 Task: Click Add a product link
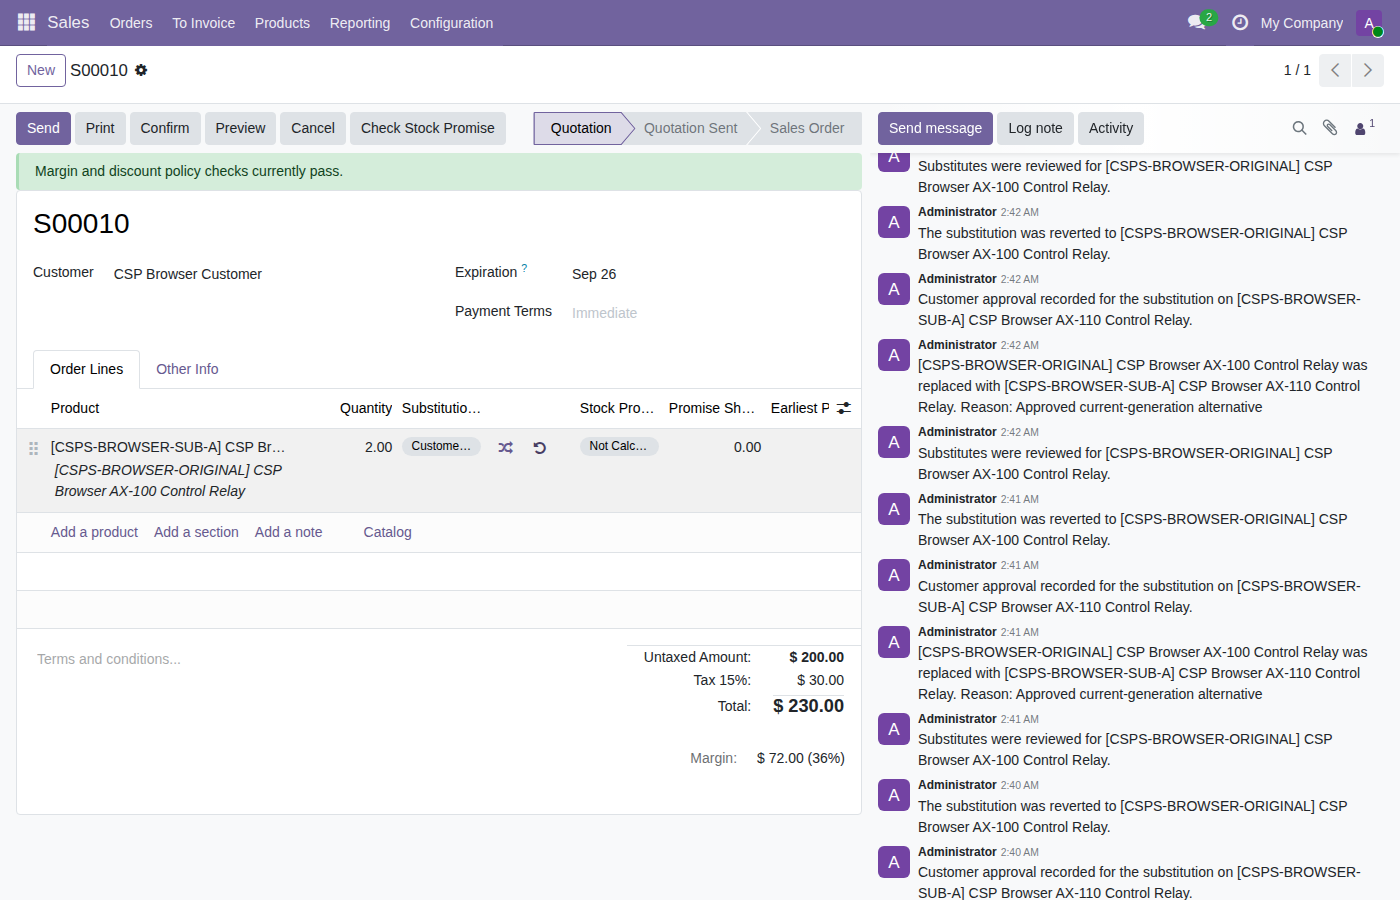[x=94, y=532]
